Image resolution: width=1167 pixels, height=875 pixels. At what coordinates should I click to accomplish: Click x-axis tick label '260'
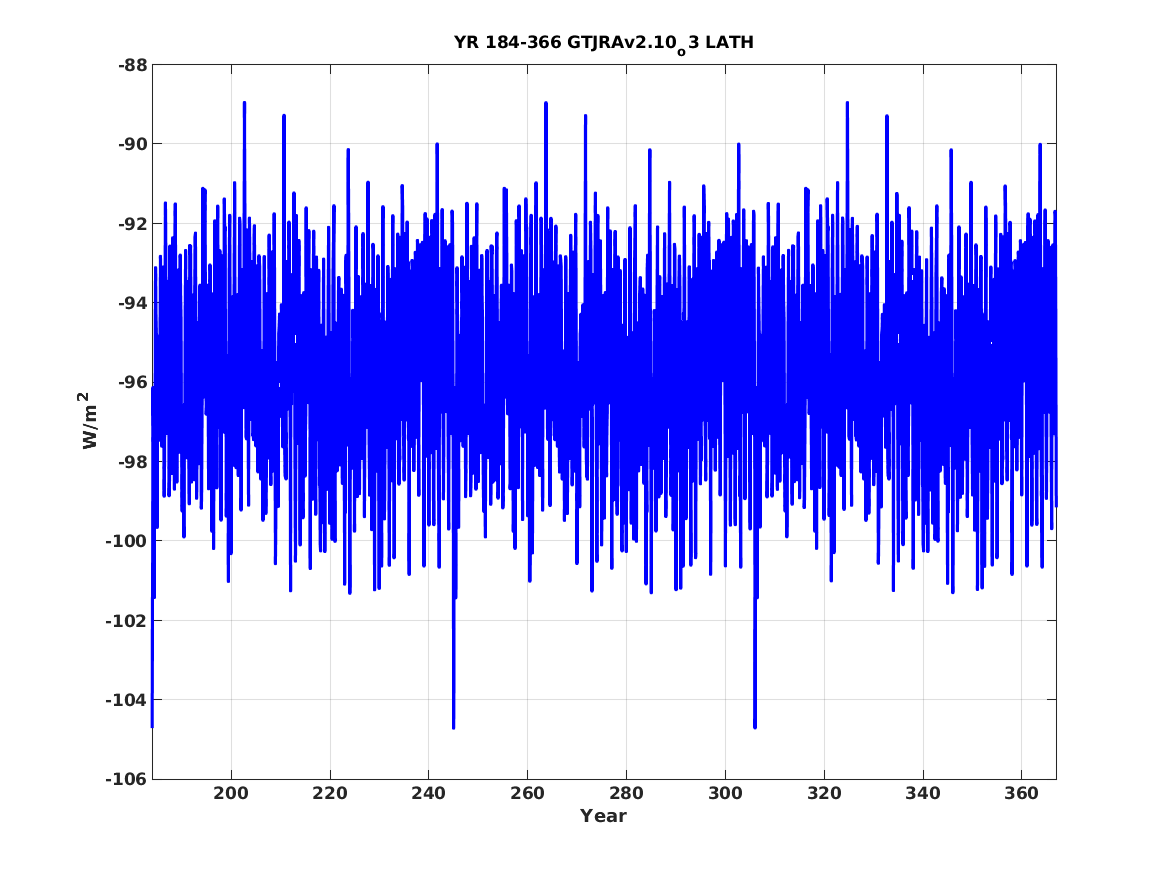[527, 793]
